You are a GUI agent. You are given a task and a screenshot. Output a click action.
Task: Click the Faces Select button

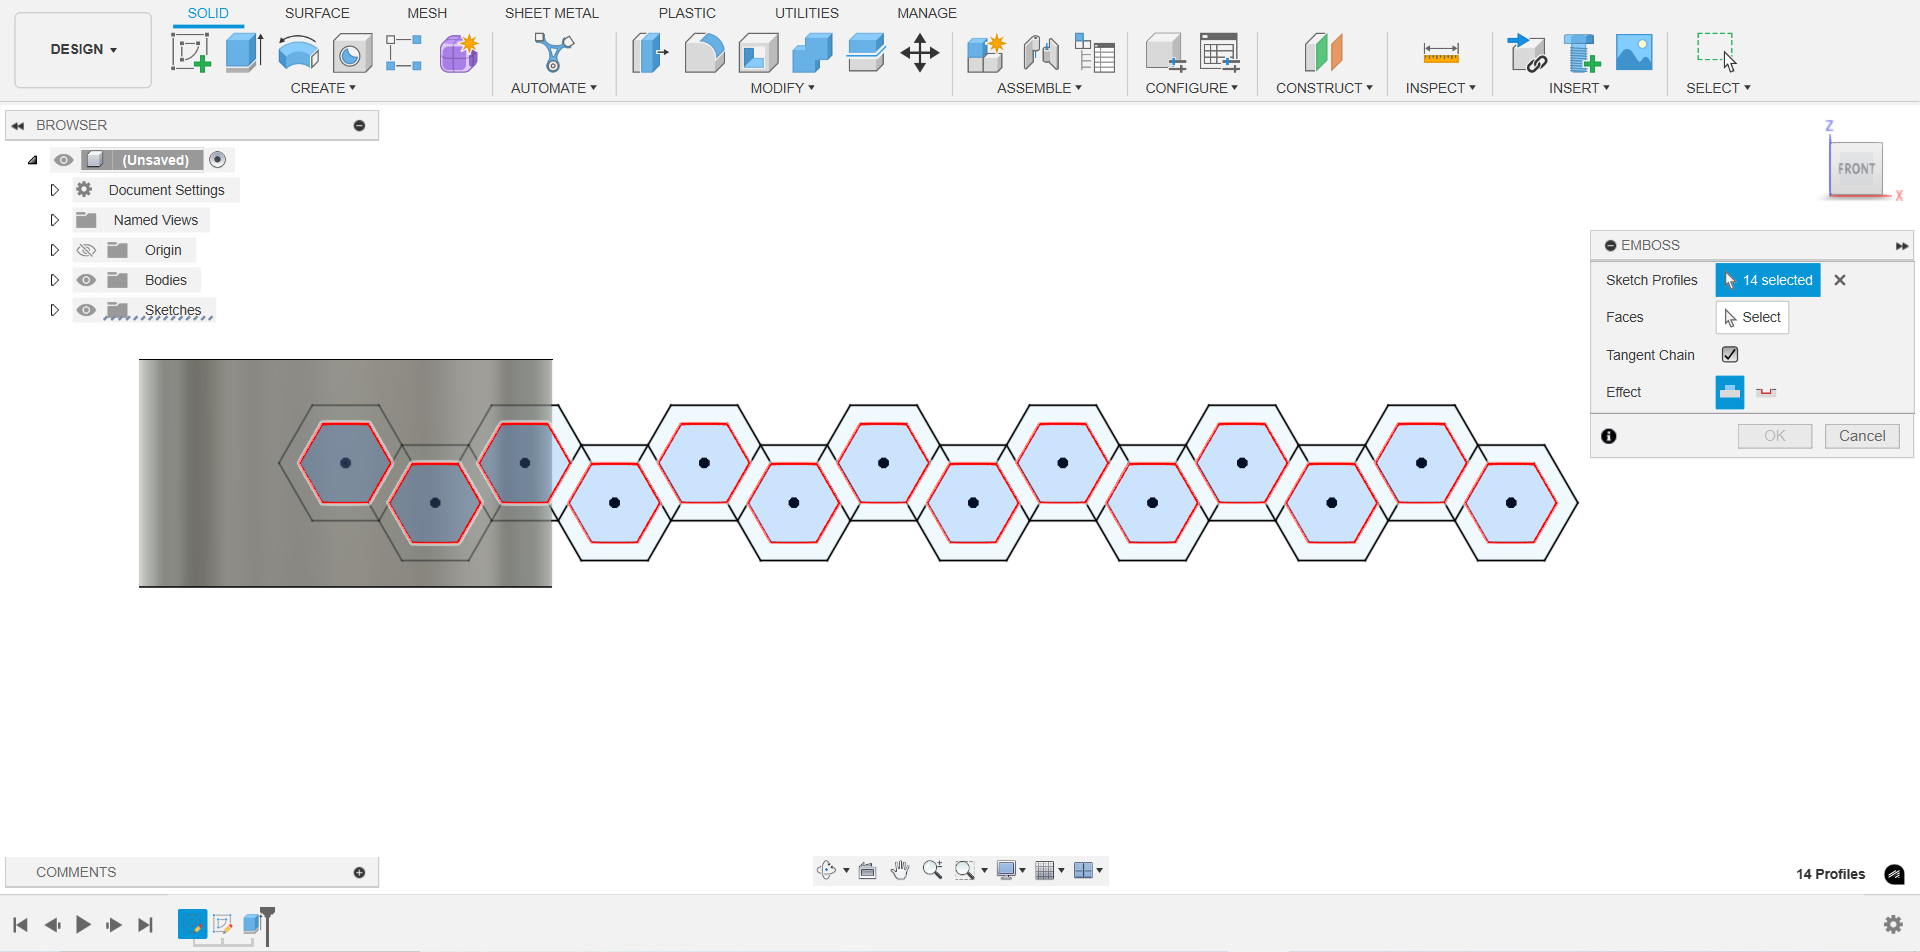[1752, 317]
